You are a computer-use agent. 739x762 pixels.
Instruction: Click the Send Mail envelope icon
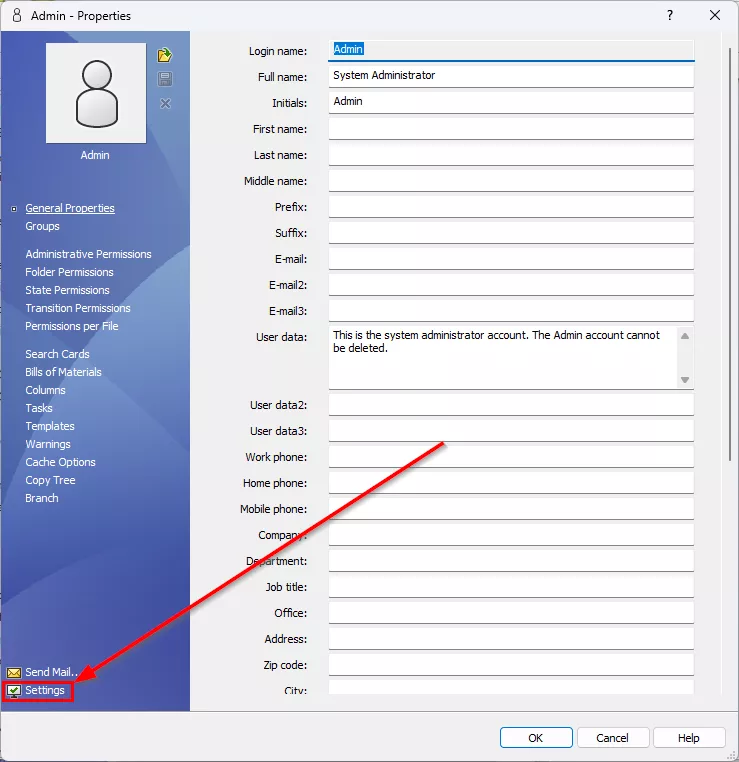coord(14,673)
